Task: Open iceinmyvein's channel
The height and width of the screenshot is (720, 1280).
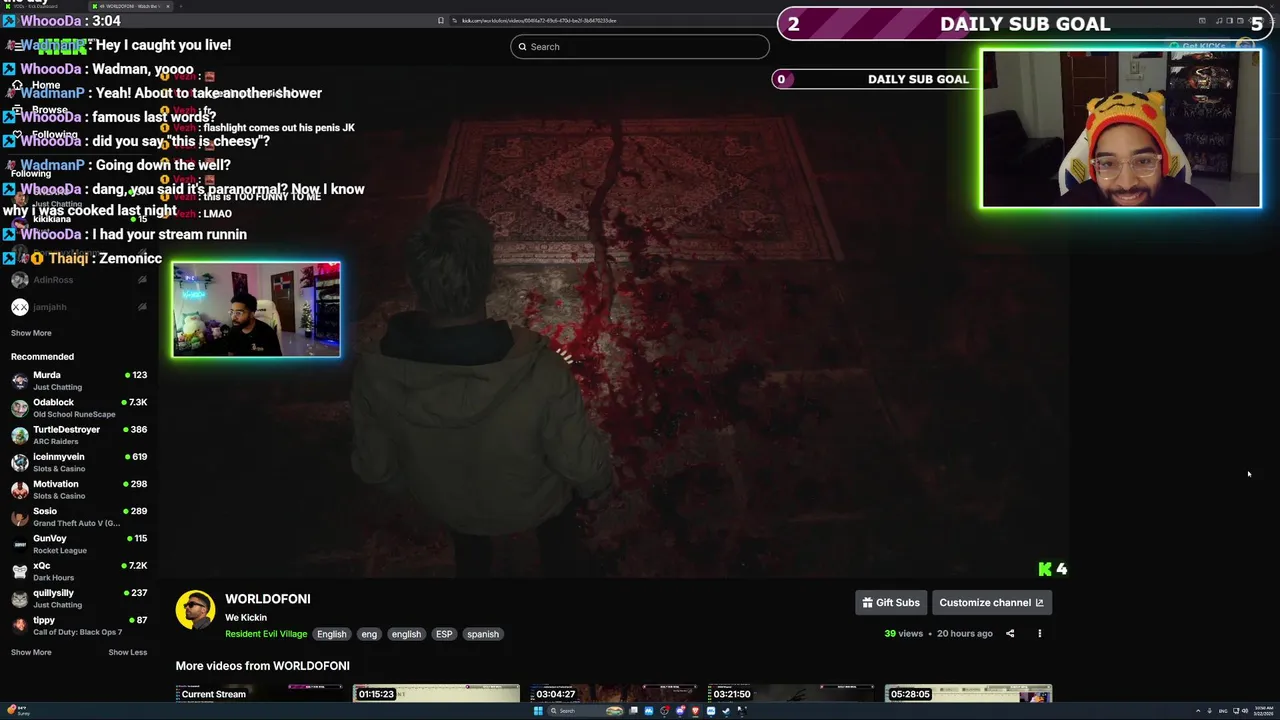Action: coord(78,461)
